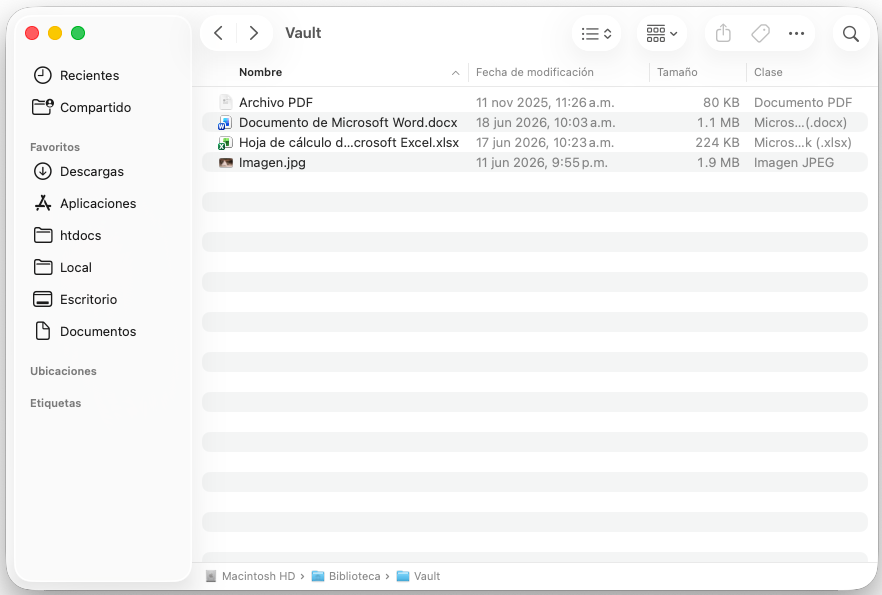Click the Descargas download arrow icon
Screen dimensions: 882x595
[x=43, y=171]
